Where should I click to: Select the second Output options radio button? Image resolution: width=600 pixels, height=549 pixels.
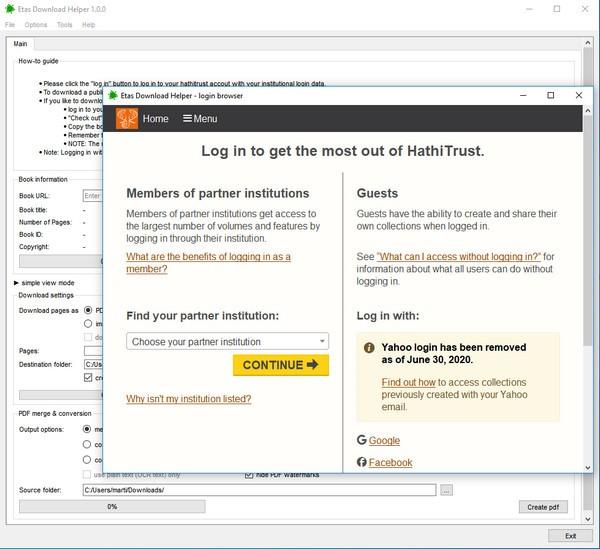coord(87,444)
